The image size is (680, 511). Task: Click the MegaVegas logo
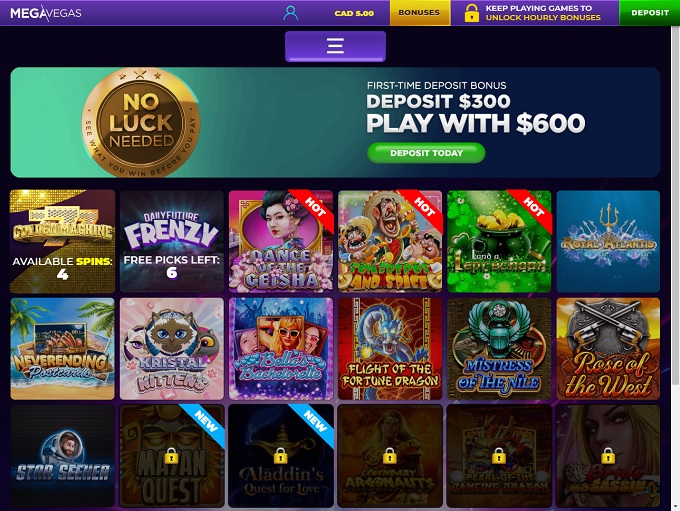[x=46, y=13]
